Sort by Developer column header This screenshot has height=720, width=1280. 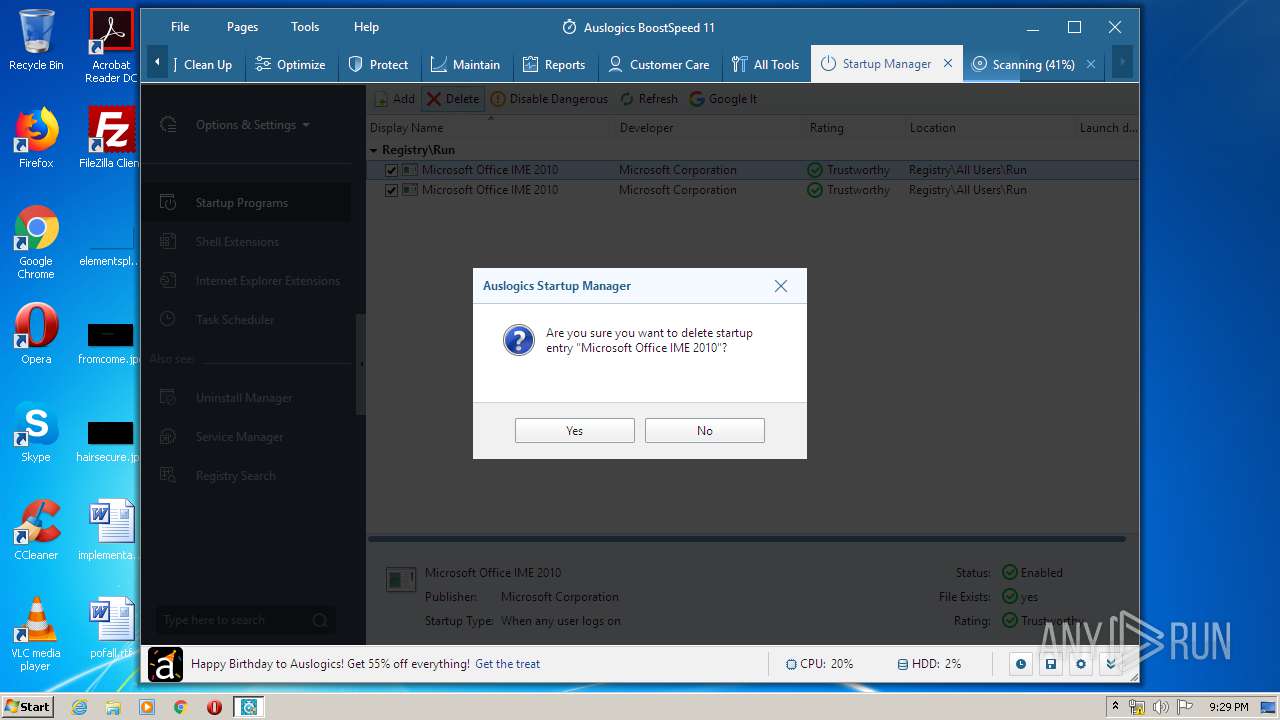tap(709, 128)
